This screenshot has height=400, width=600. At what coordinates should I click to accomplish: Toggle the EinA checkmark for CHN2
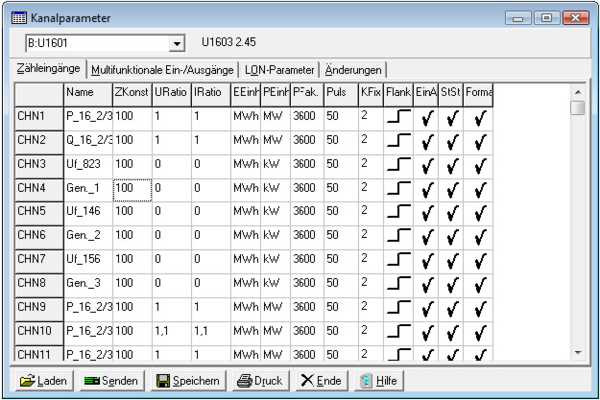pyautogui.click(x=427, y=141)
